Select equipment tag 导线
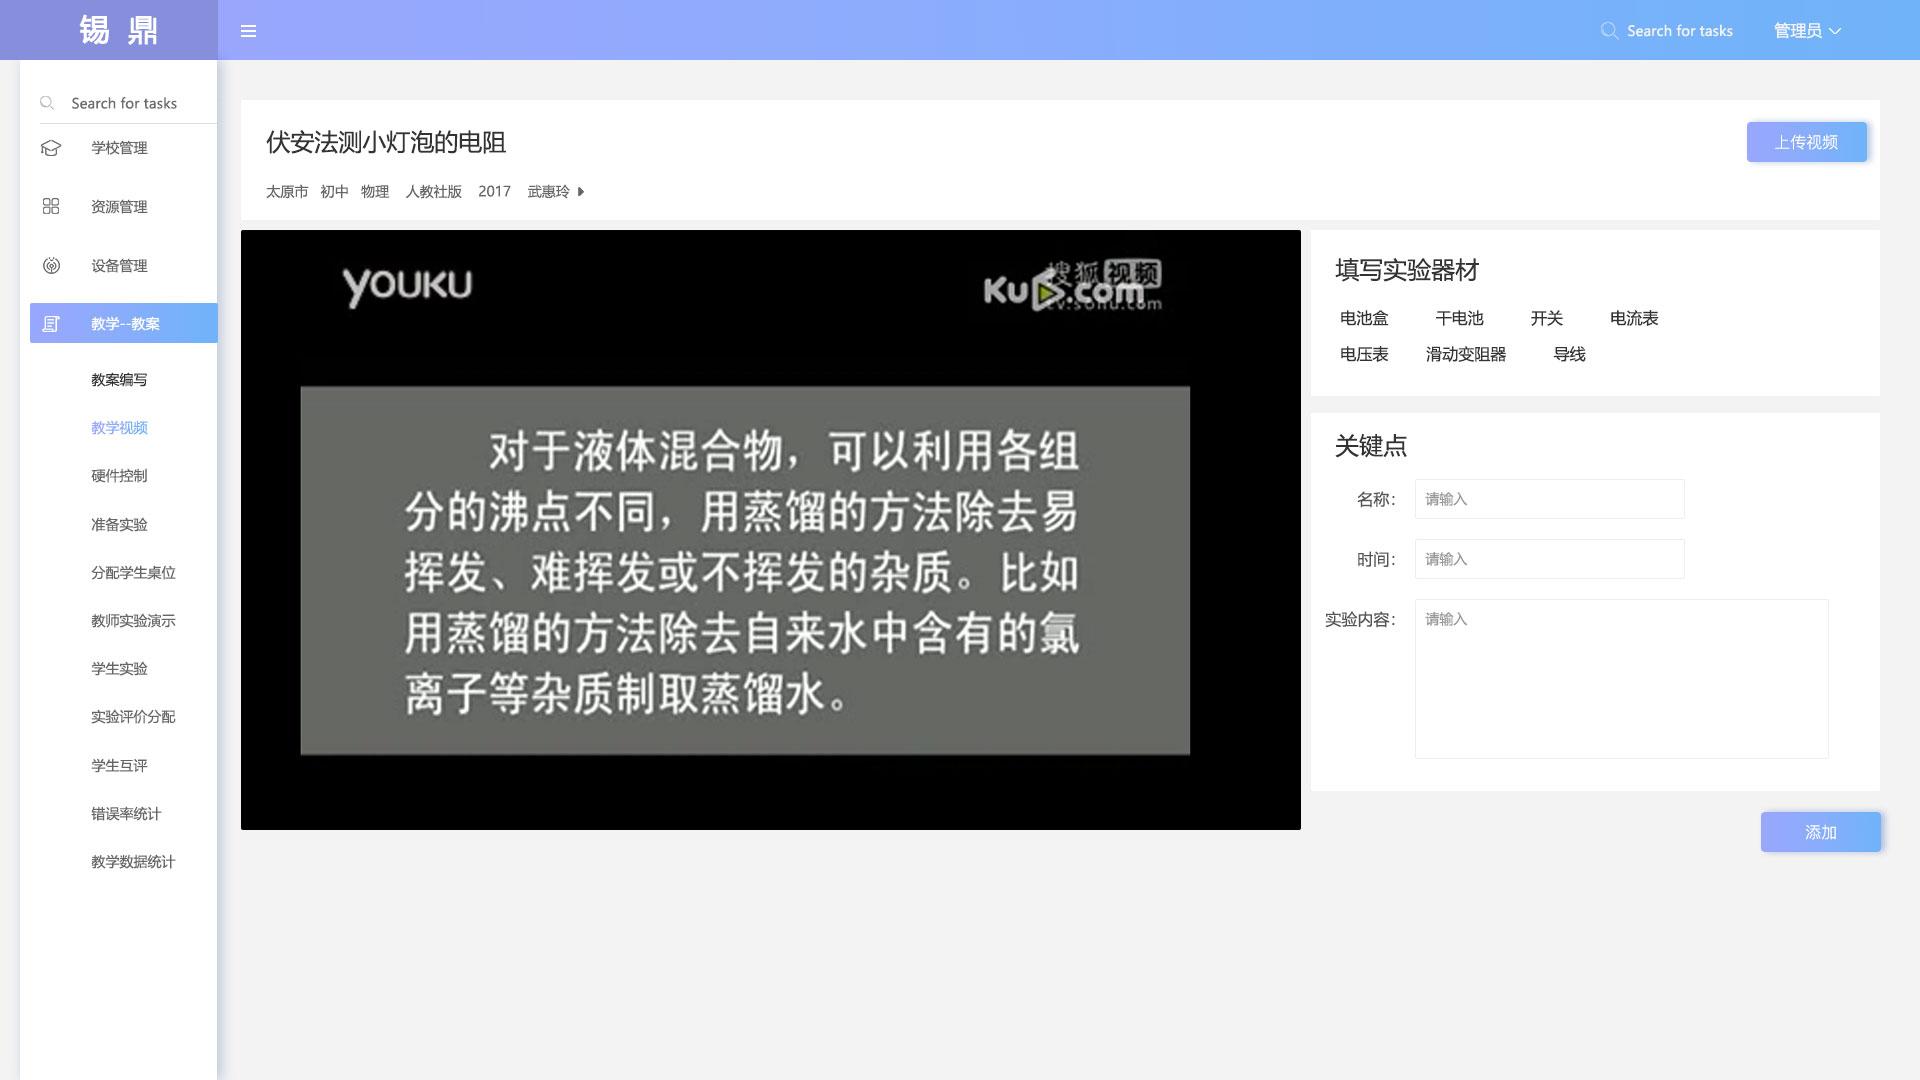 [x=1569, y=354]
